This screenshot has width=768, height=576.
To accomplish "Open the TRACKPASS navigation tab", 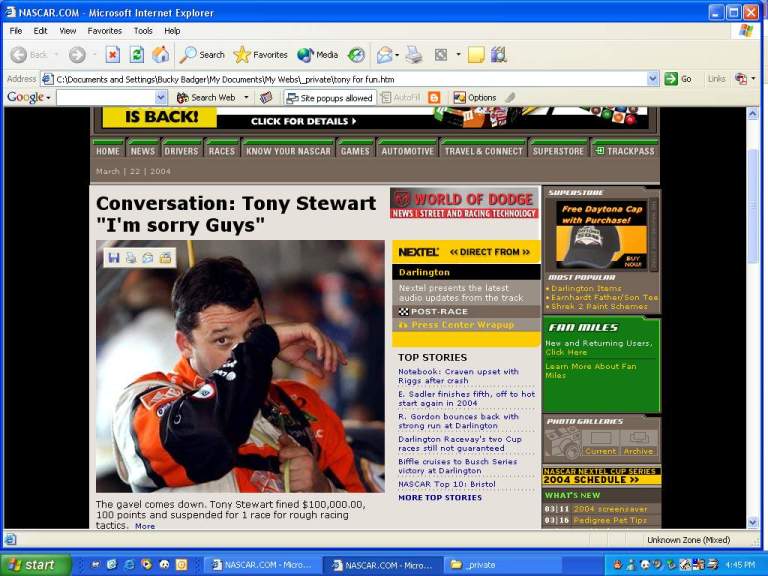I will pyautogui.click(x=625, y=151).
